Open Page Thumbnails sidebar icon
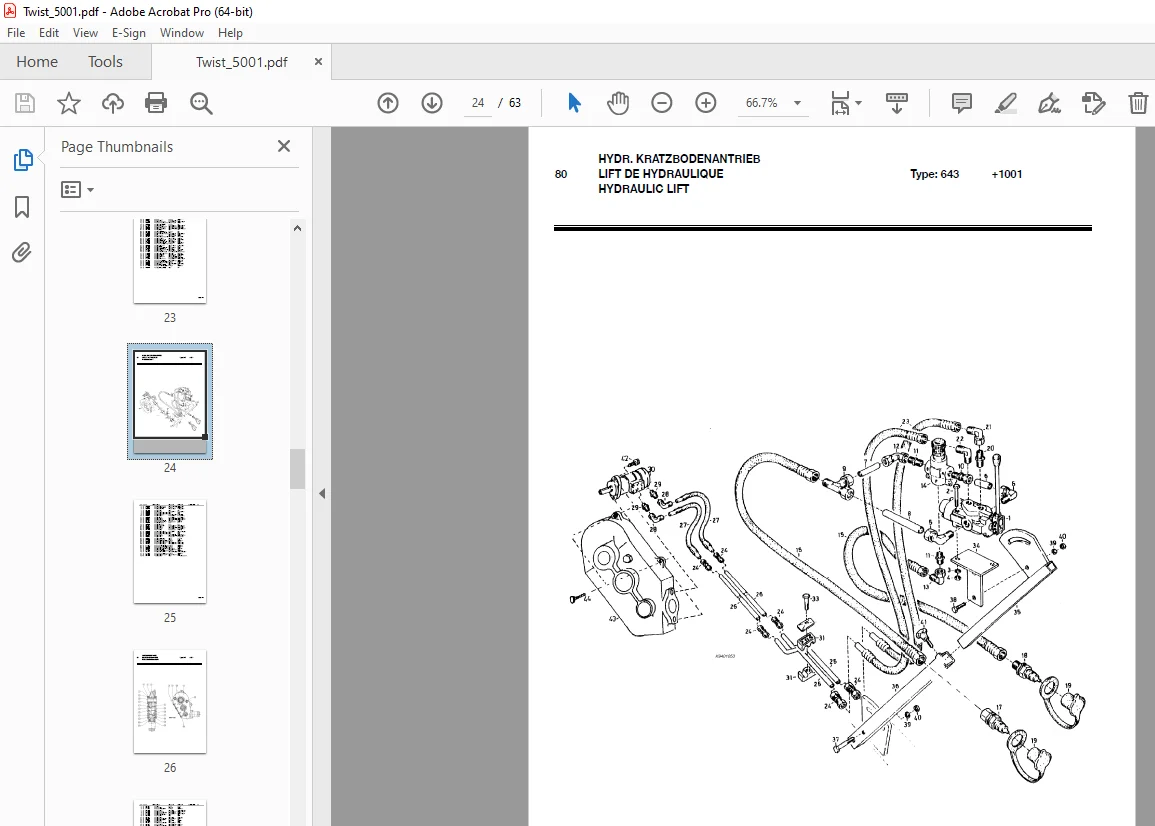Screen dimensions: 1155x826 tap(23, 160)
